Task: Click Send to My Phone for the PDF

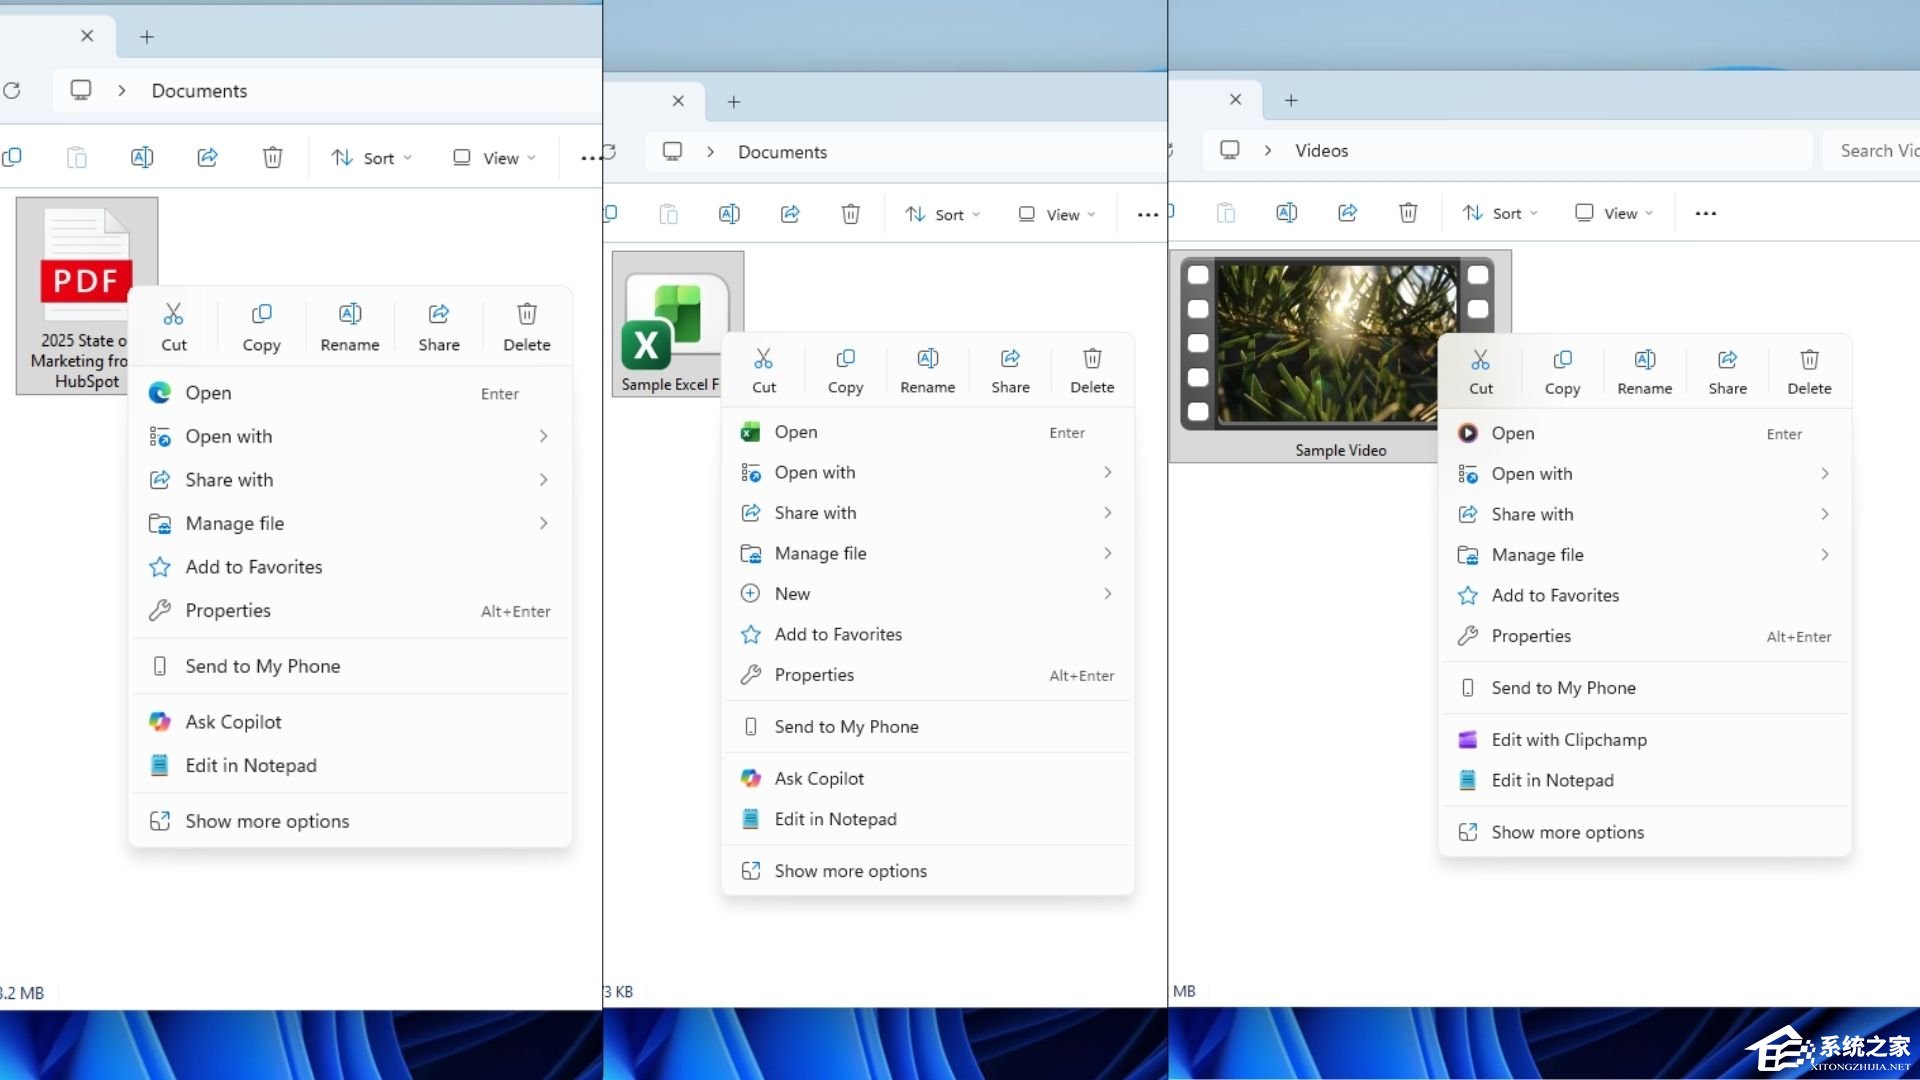Action: point(264,665)
